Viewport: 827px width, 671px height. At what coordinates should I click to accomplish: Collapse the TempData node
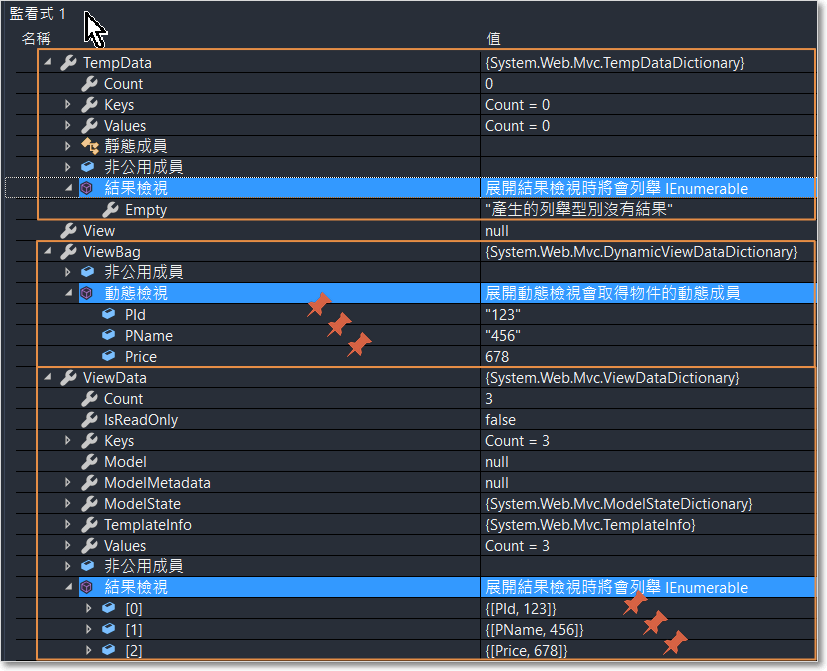click(x=48, y=62)
